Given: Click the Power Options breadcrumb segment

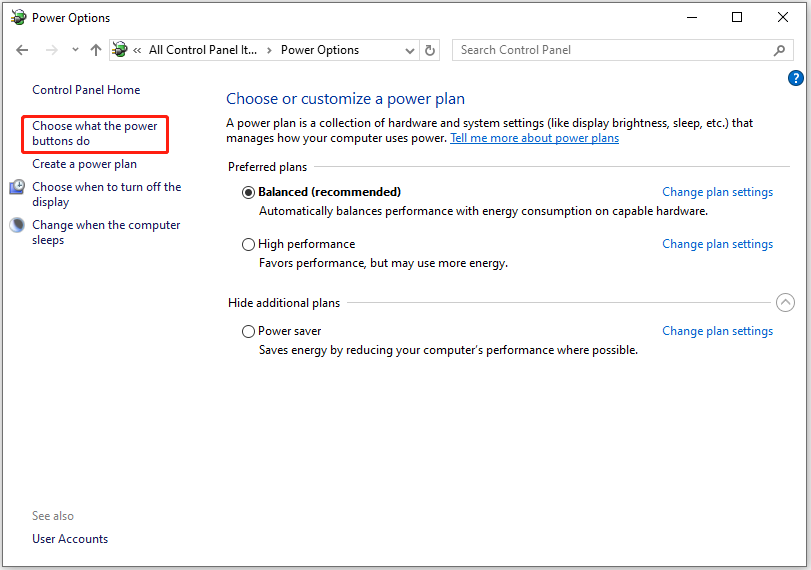Looking at the screenshot, I should (x=319, y=50).
